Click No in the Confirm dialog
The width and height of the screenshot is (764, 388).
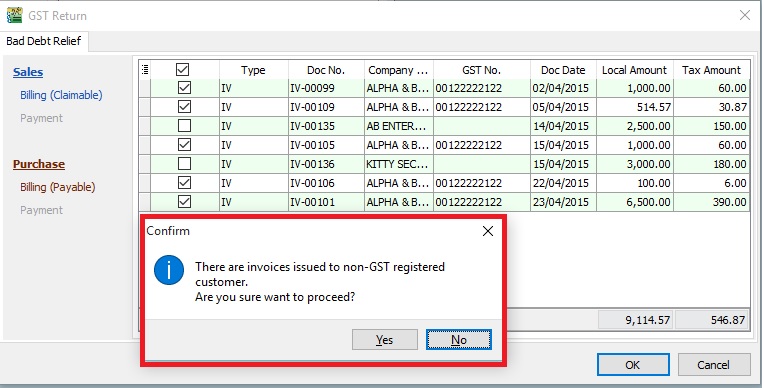click(459, 340)
